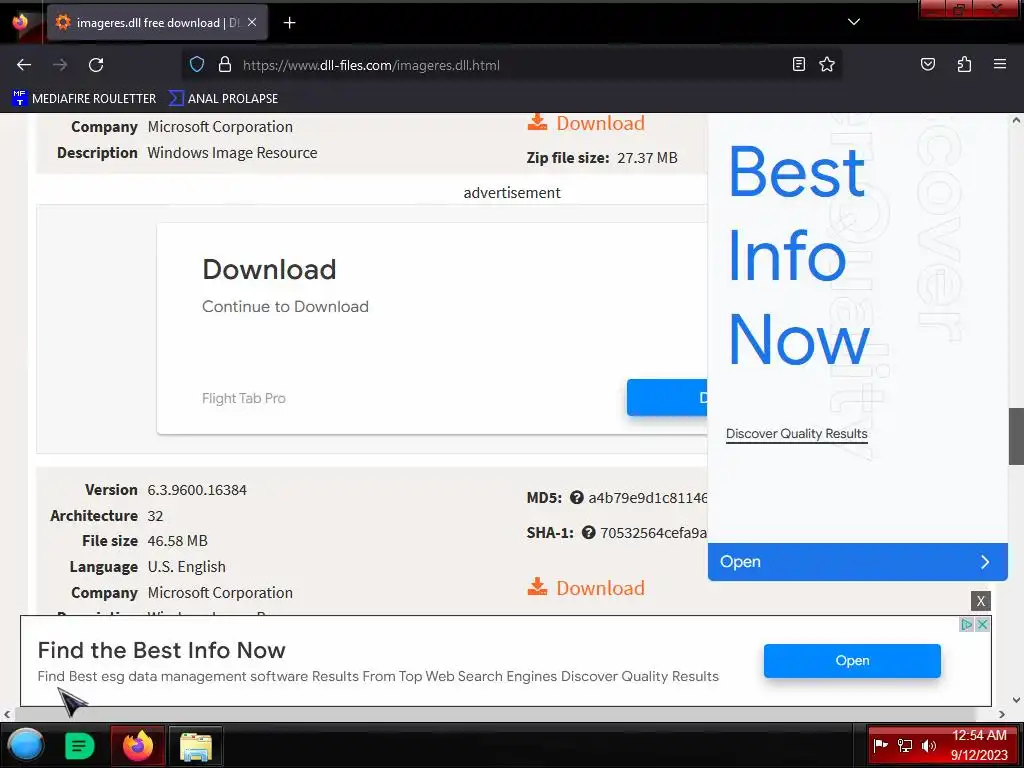Click the AdChoices triangle icon on banner
This screenshot has height=768, width=1024.
(x=967, y=624)
